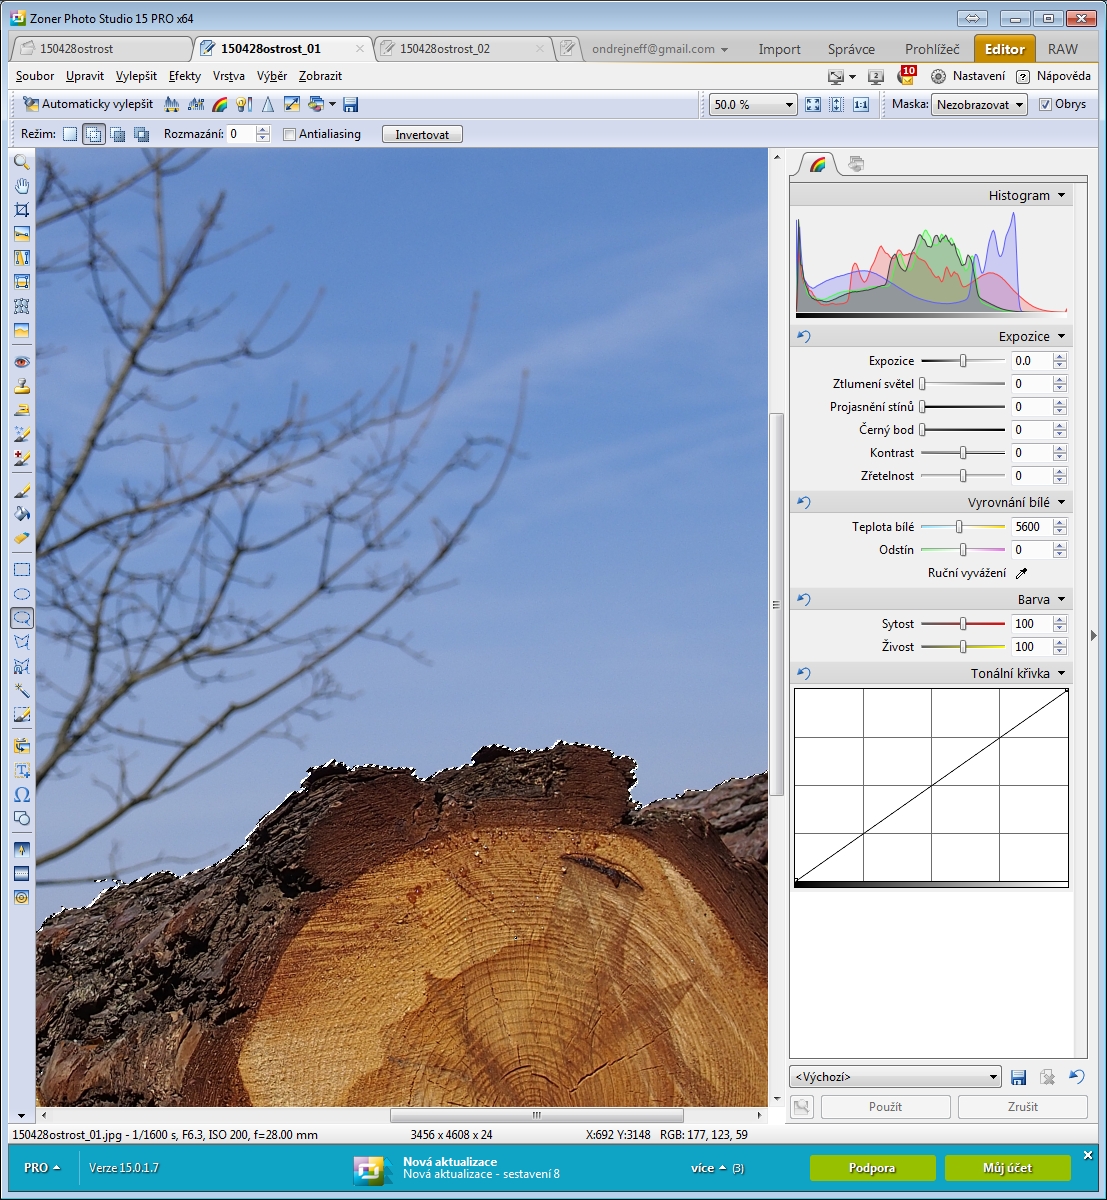Enable the Antialiasing checkbox

tap(290, 134)
